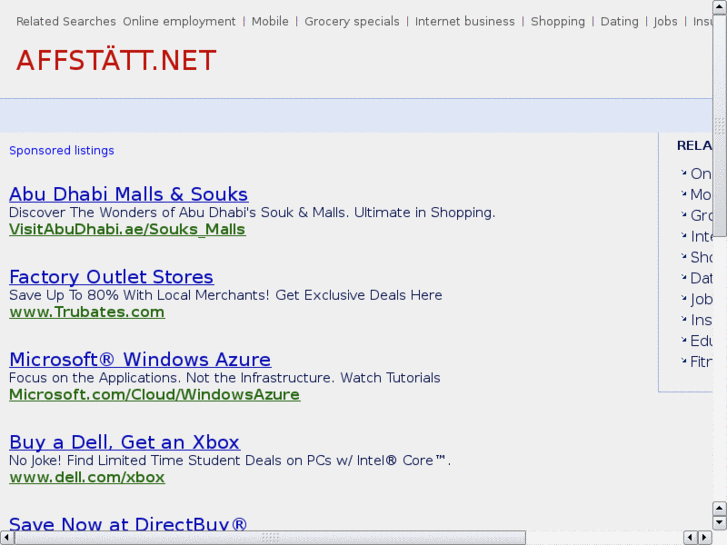
Task: Go to Shopping in the top related searches
Action: tap(558, 21)
